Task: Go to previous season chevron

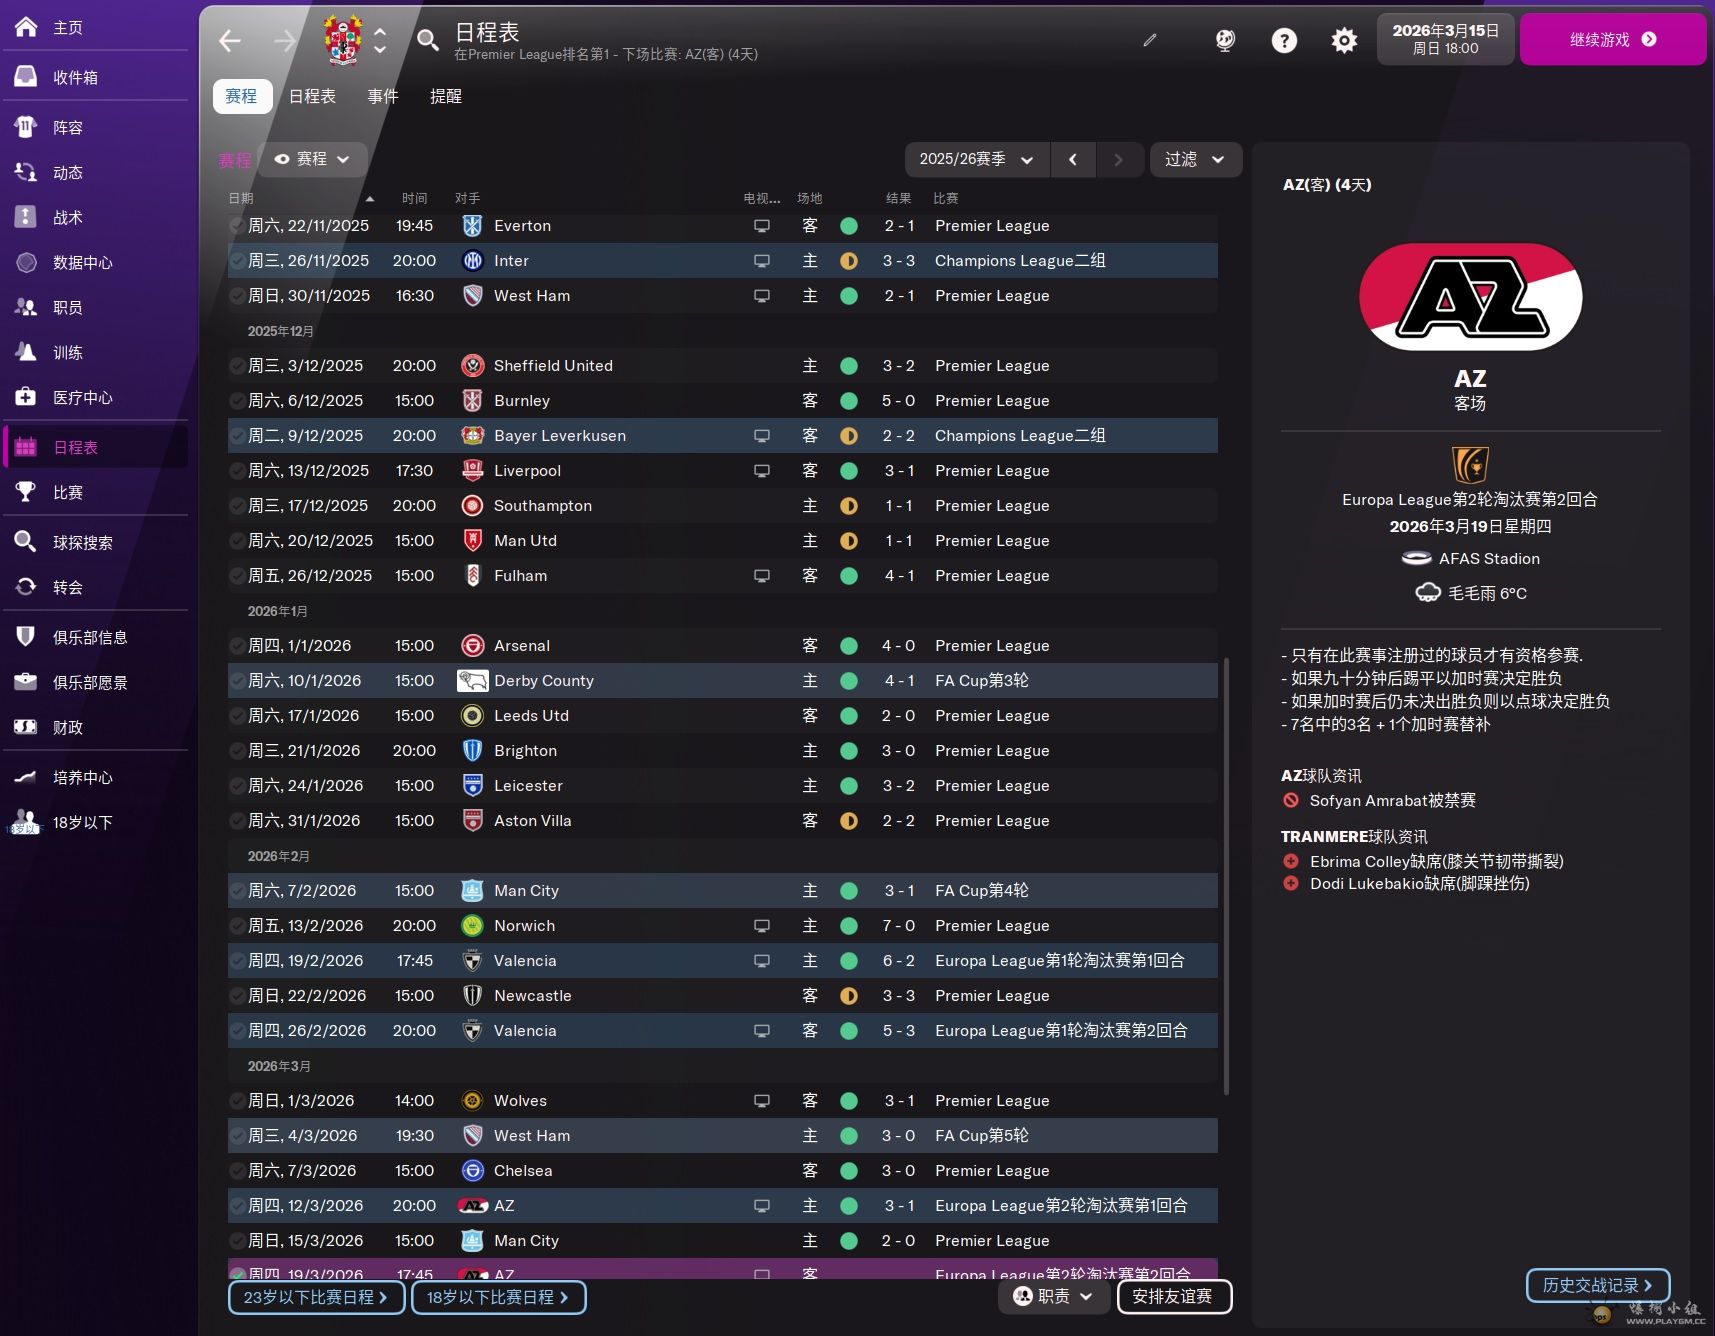Action: (x=1073, y=159)
